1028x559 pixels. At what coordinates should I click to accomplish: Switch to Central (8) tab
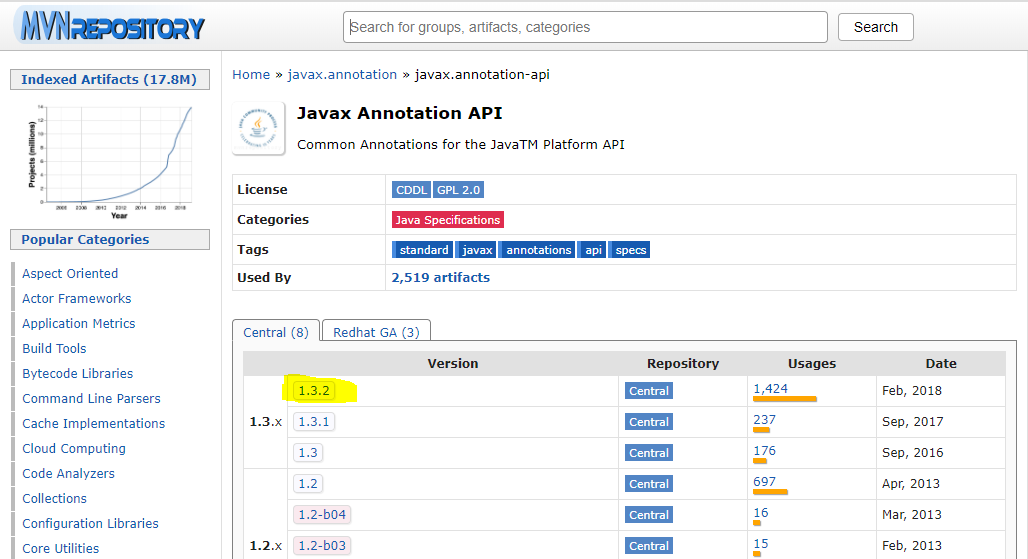click(276, 332)
